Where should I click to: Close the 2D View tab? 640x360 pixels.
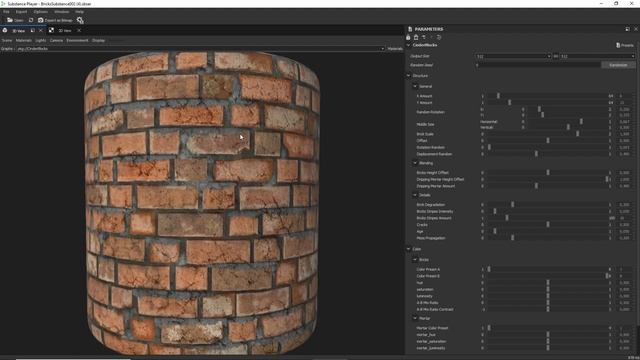[79, 30]
